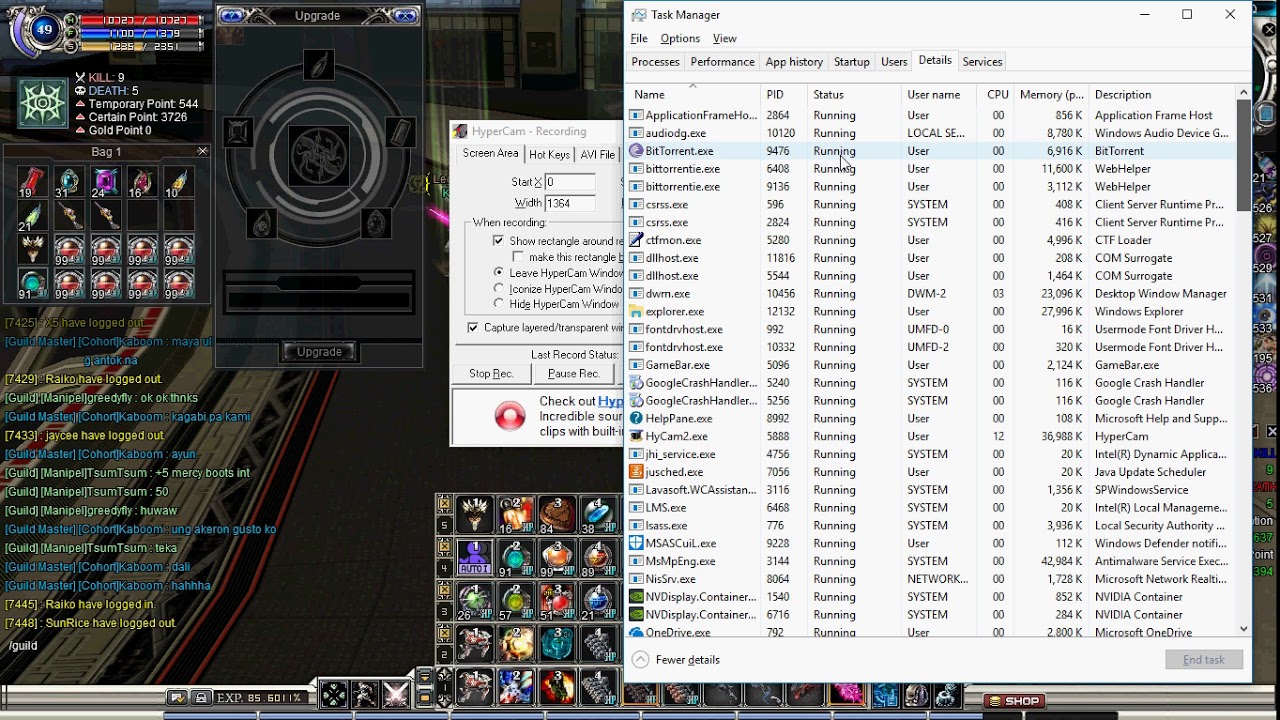Sort Task Manager by Name column header

[x=693, y=94]
